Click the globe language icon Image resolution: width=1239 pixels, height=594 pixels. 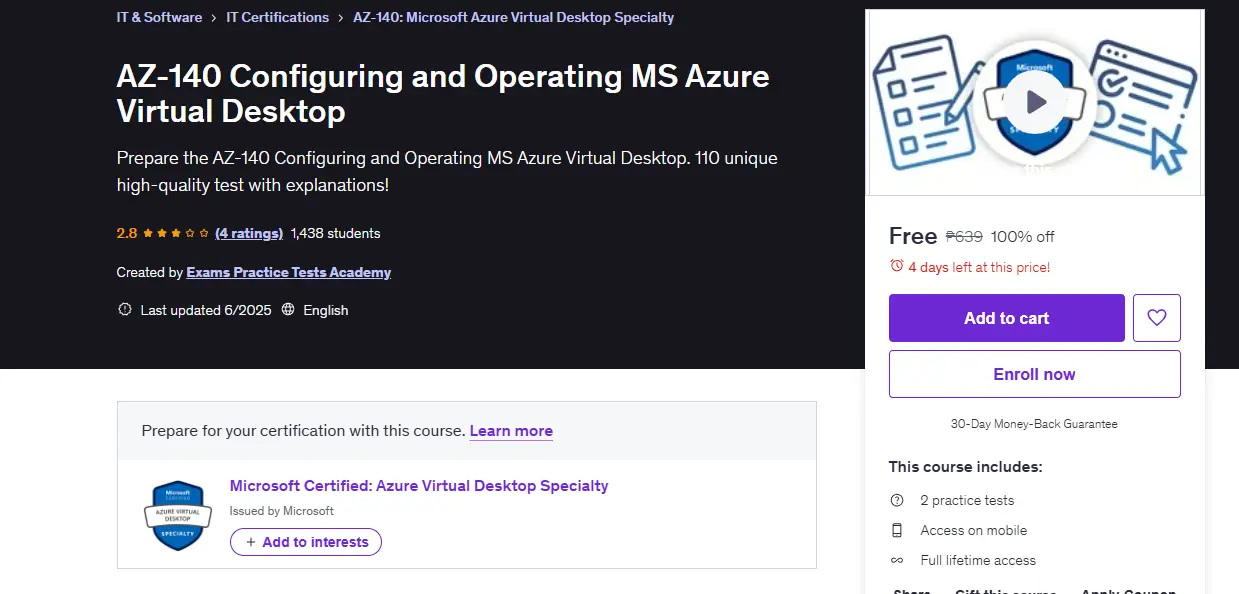coord(288,310)
